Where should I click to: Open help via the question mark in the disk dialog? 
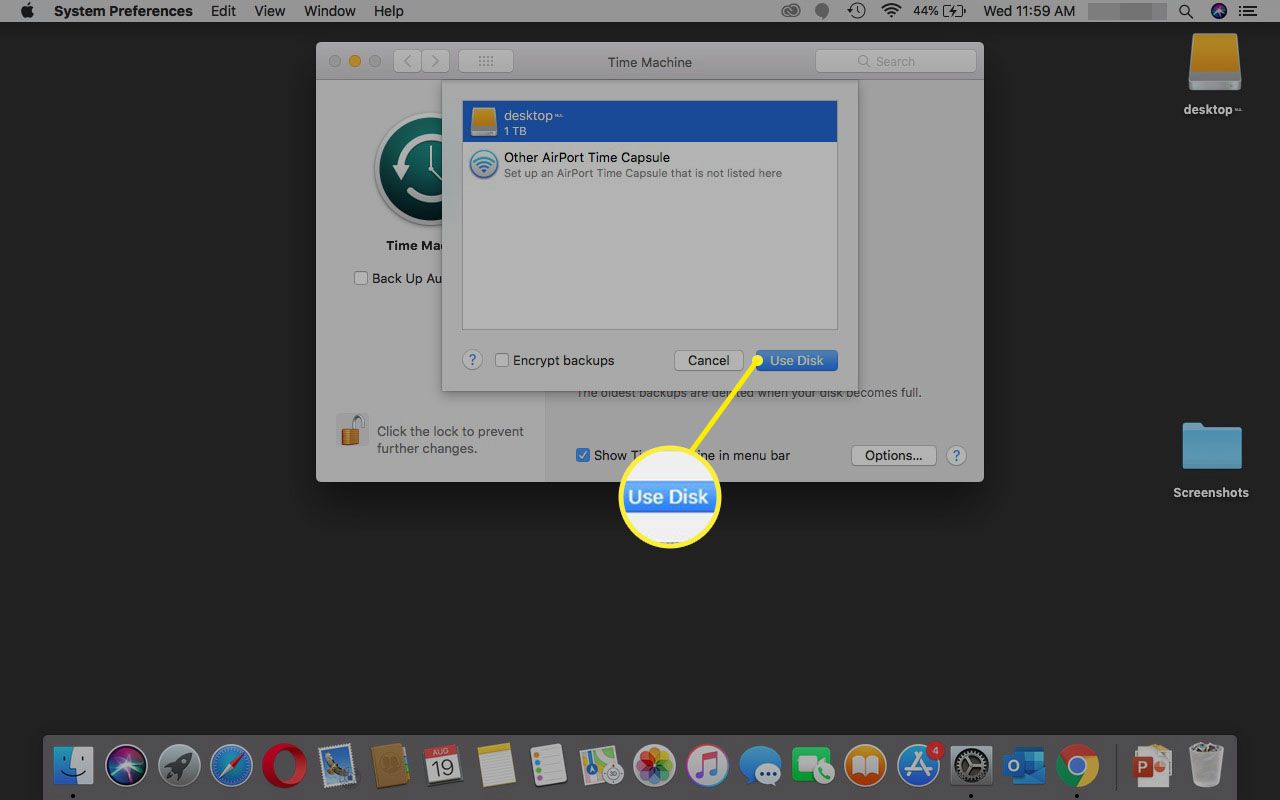coord(472,360)
